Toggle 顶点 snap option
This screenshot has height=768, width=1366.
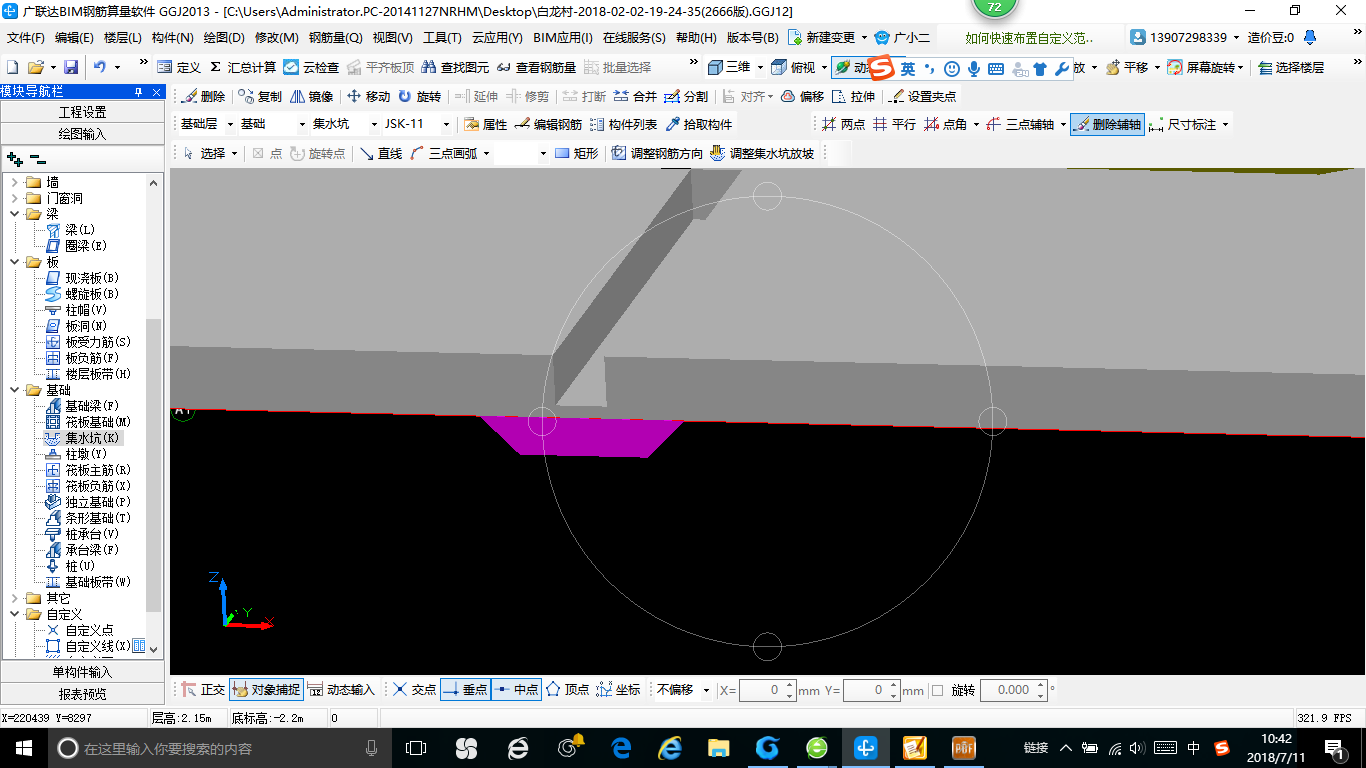[x=567, y=690]
